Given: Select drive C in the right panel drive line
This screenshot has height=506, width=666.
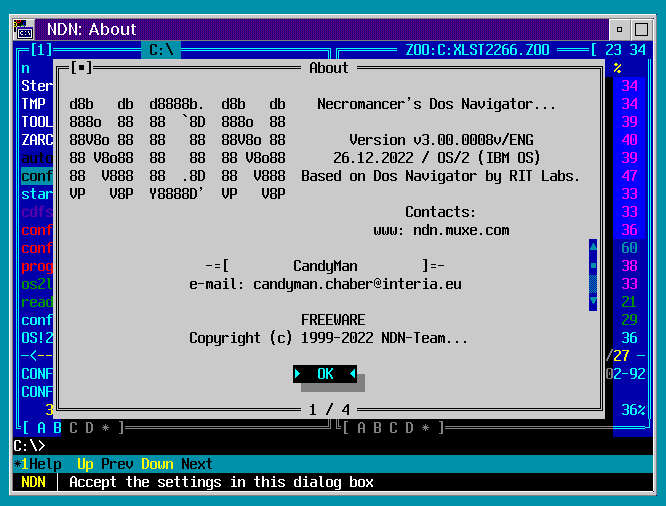Looking at the screenshot, I should click(393, 427).
